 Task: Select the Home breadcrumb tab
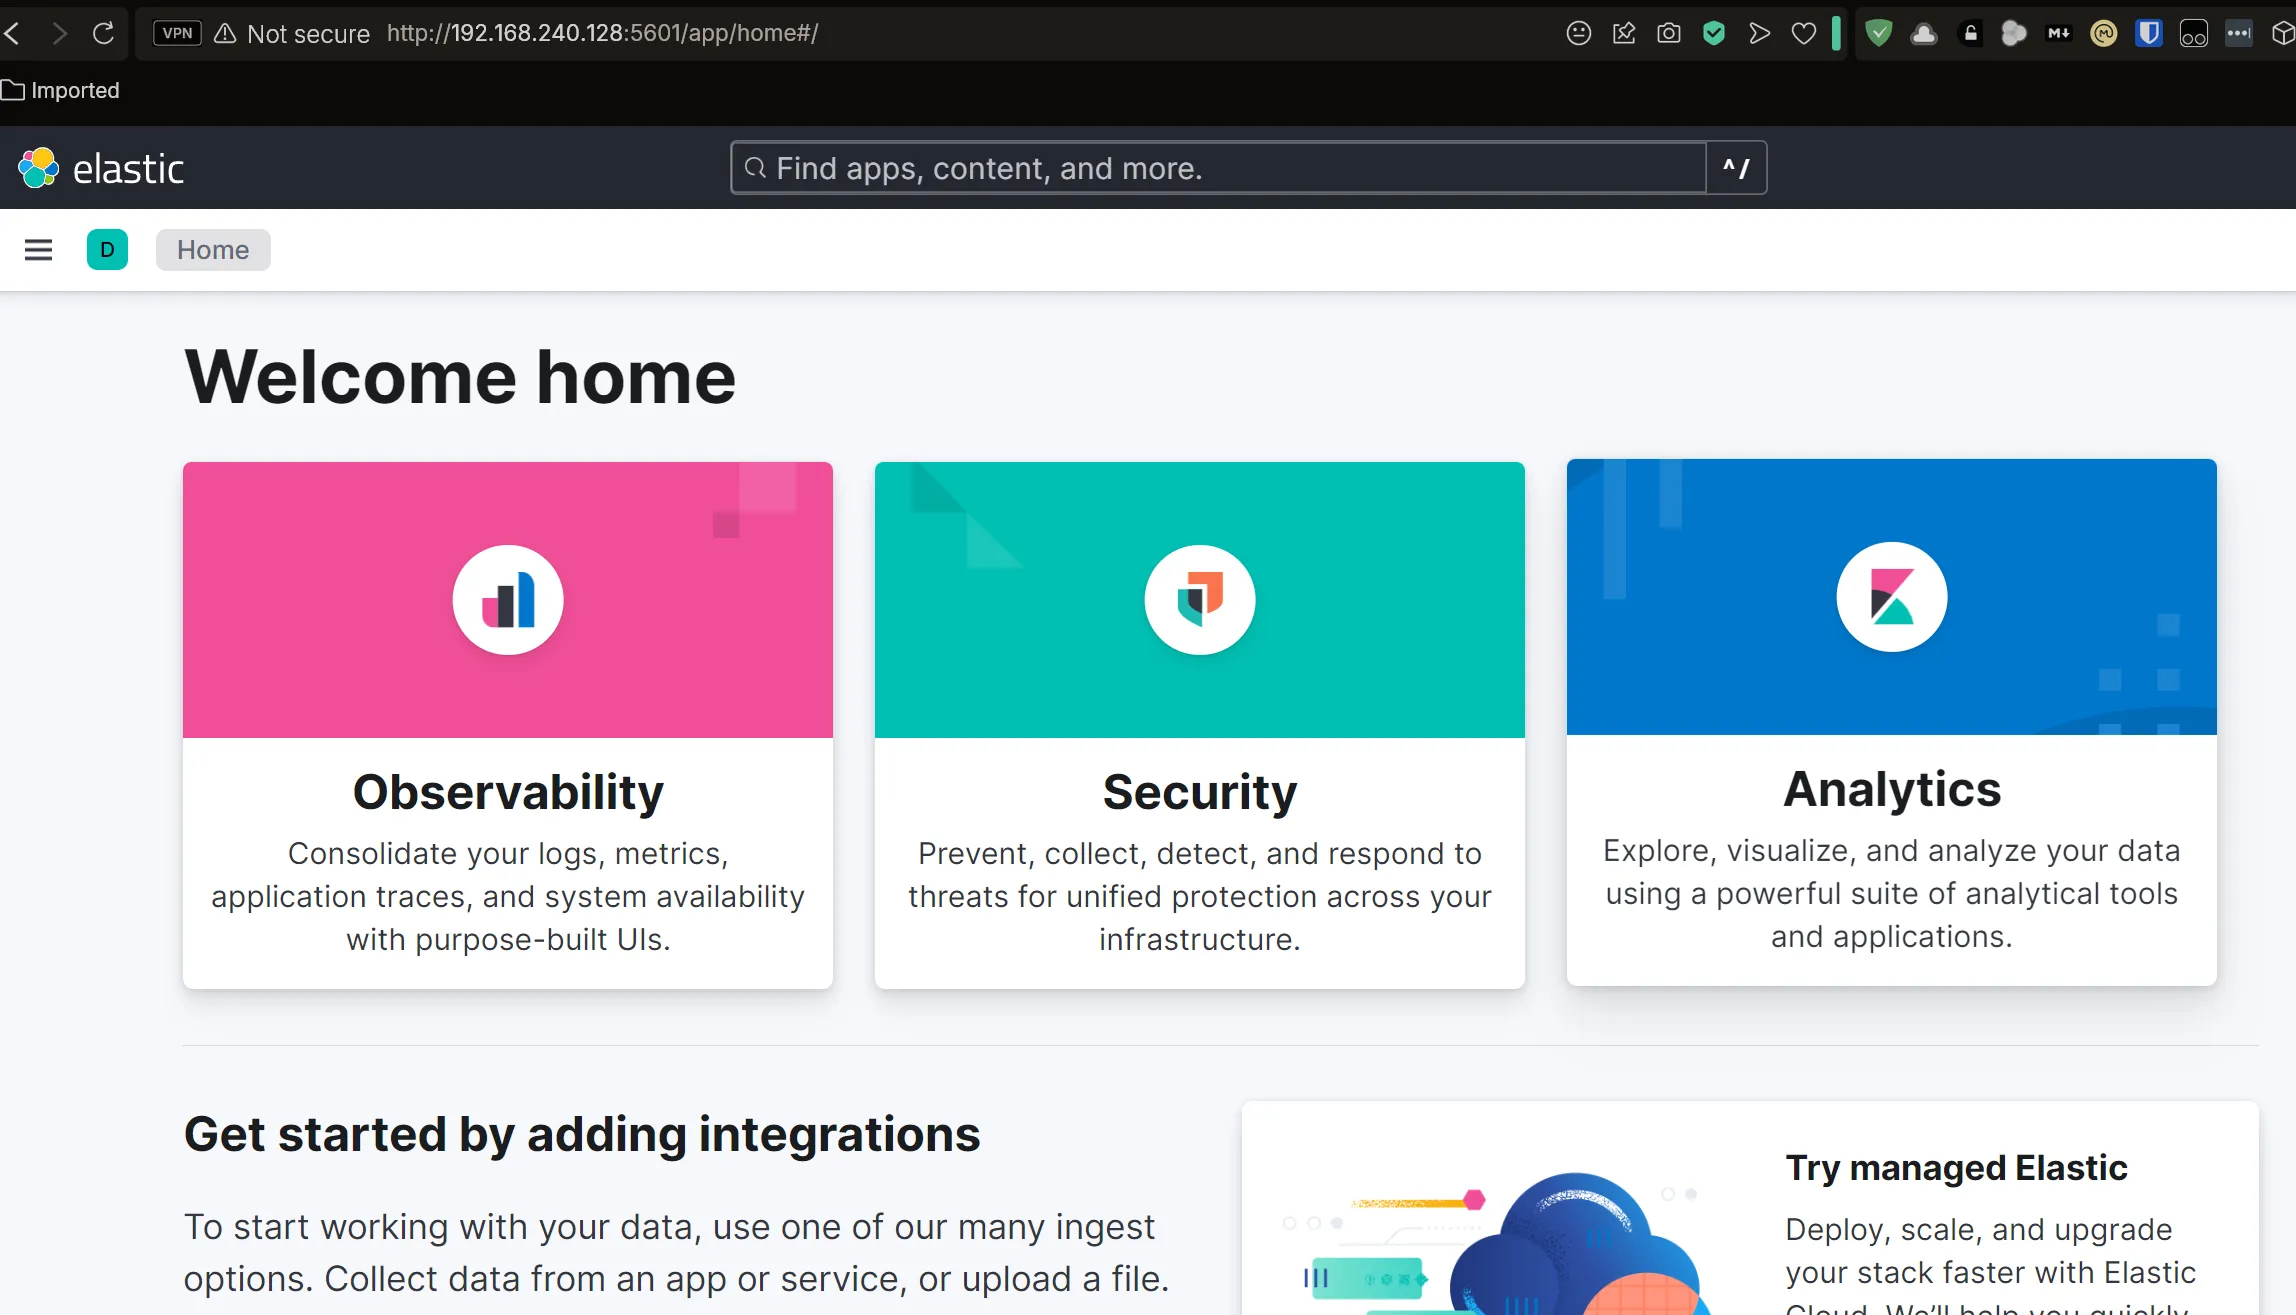tap(212, 249)
